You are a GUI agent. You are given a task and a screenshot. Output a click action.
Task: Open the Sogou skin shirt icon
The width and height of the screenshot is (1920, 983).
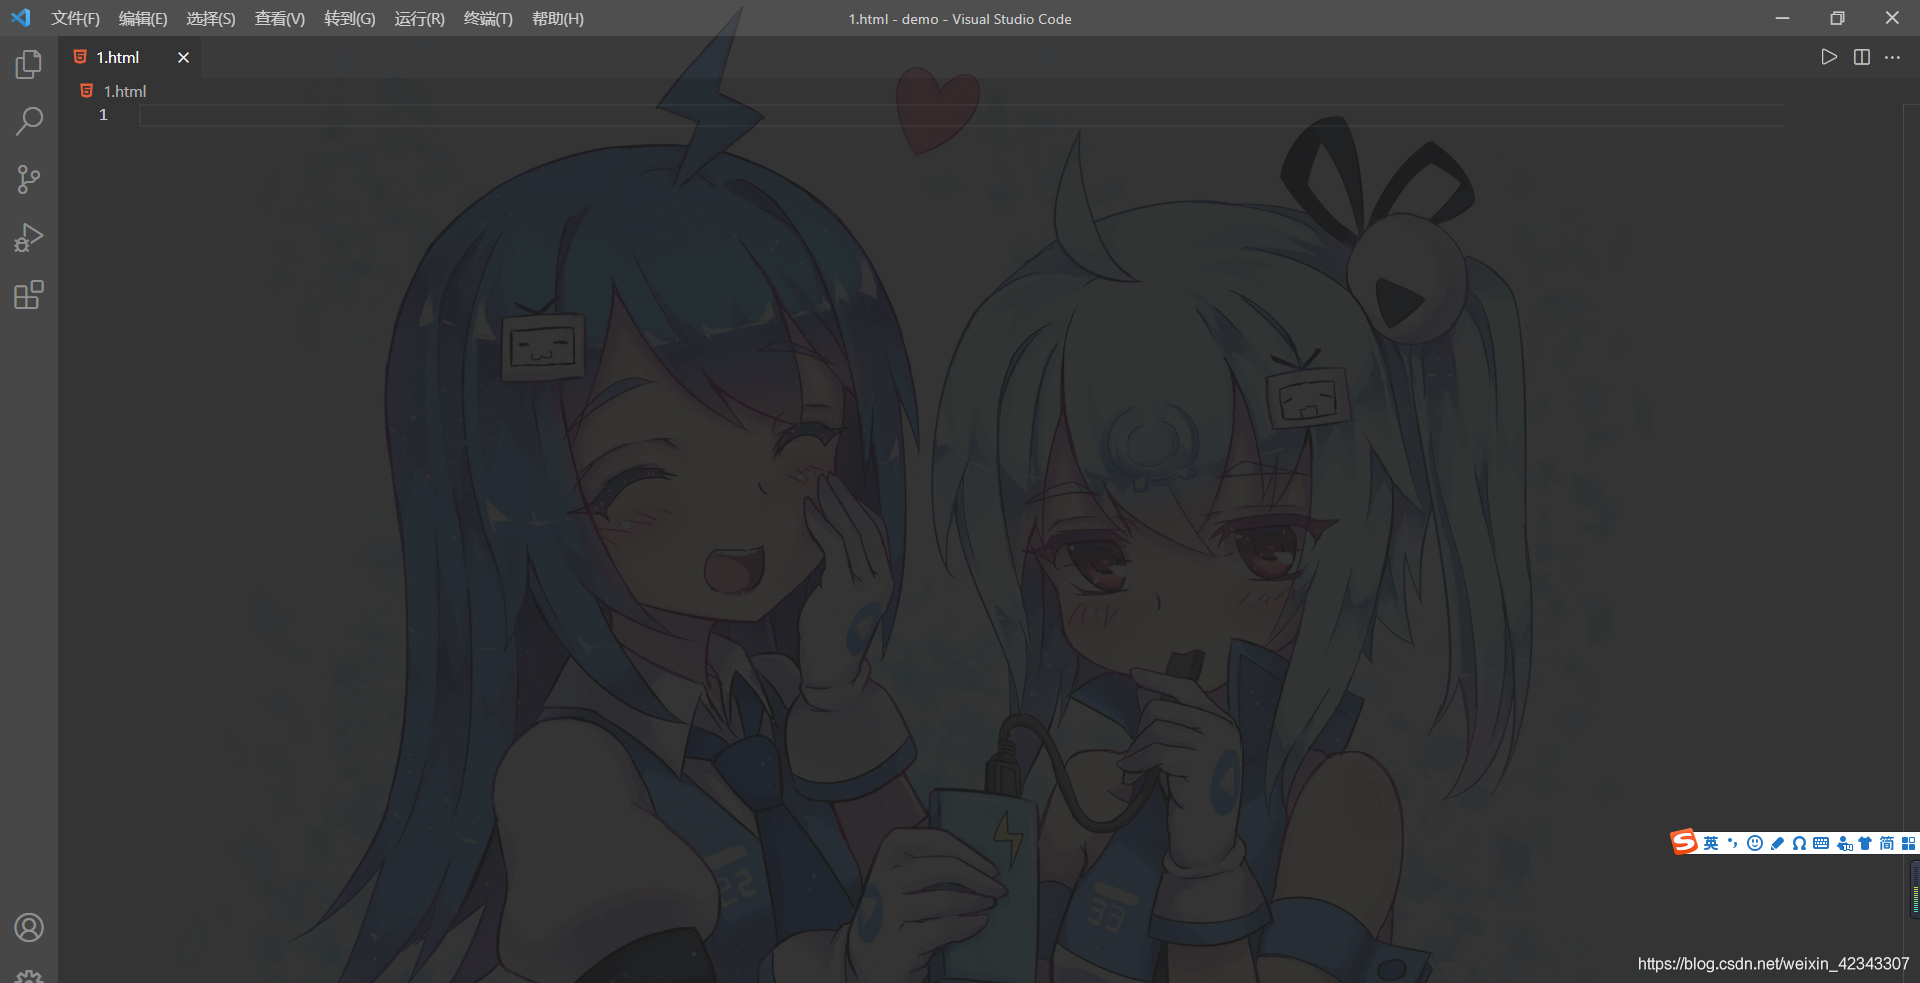pyautogui.click(x=1865, y=843)
